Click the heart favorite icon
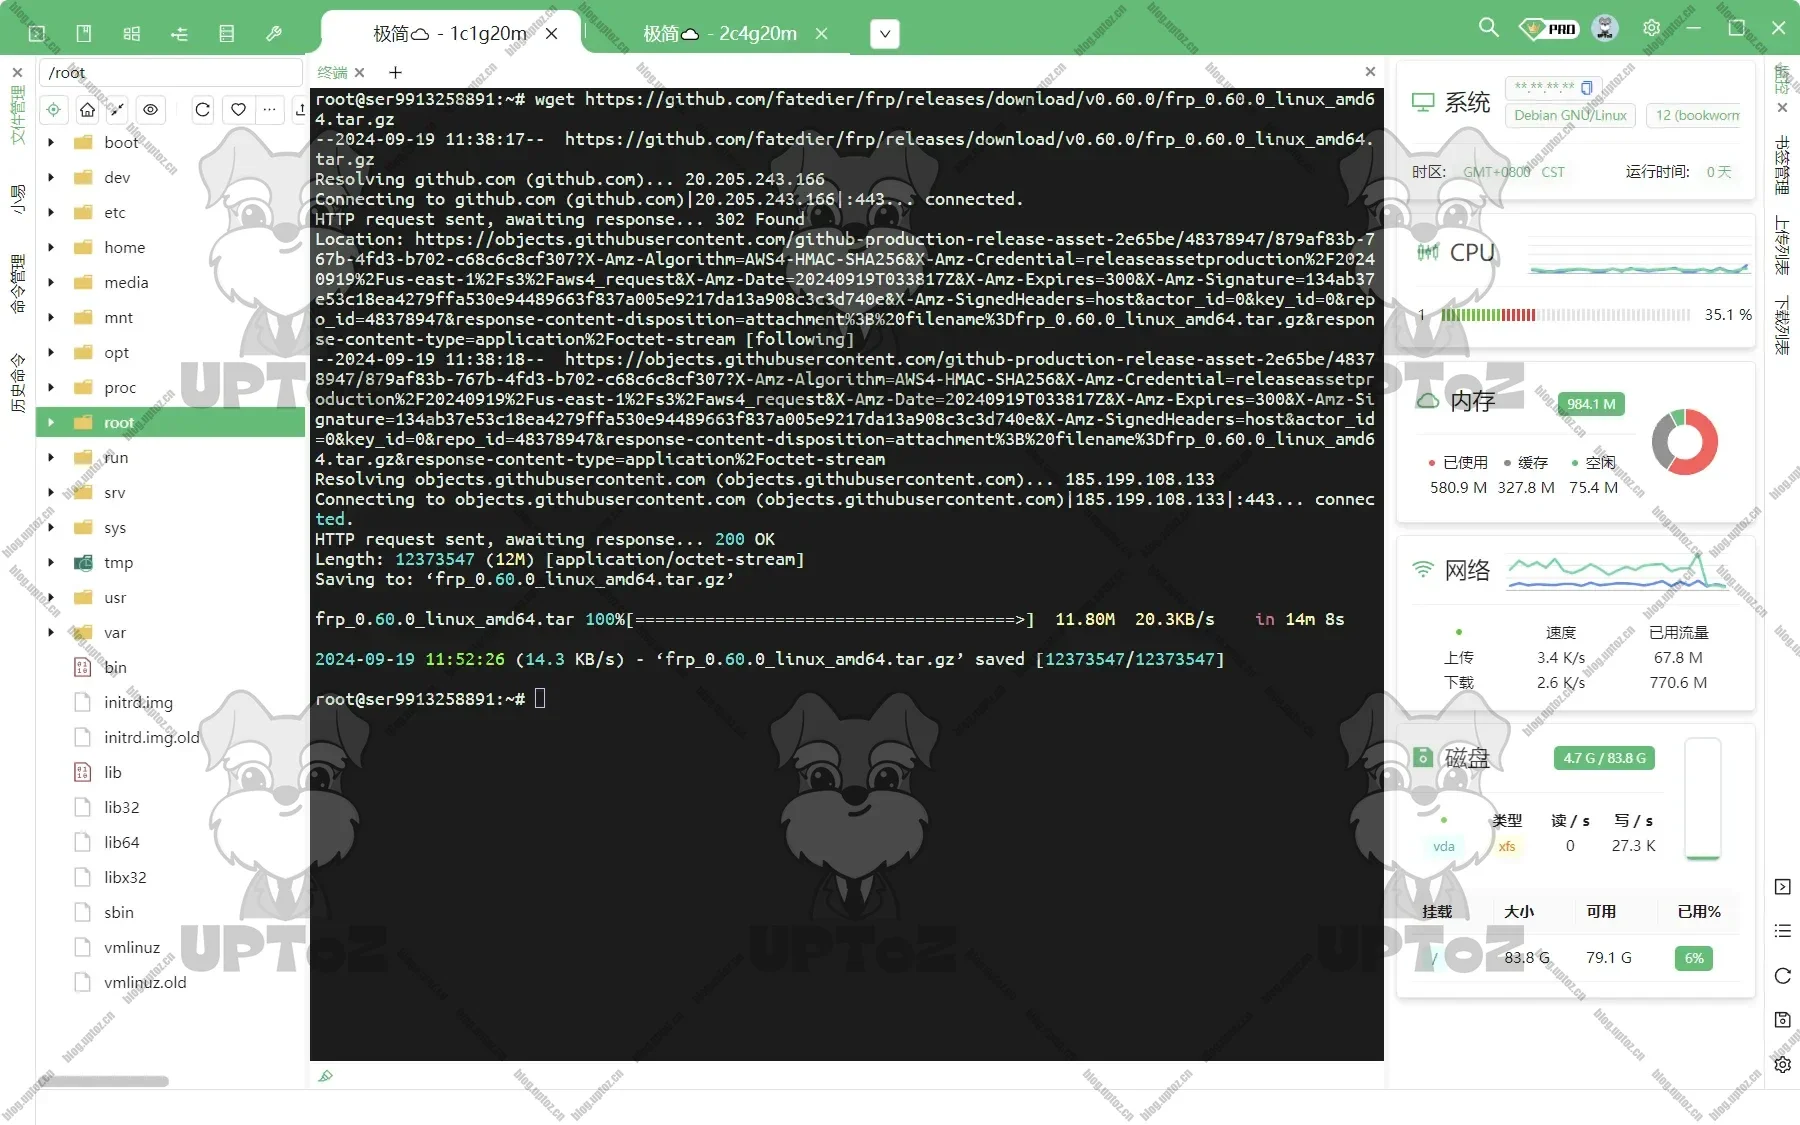Screen dimensions: 1800x1125 click(238, 109)
